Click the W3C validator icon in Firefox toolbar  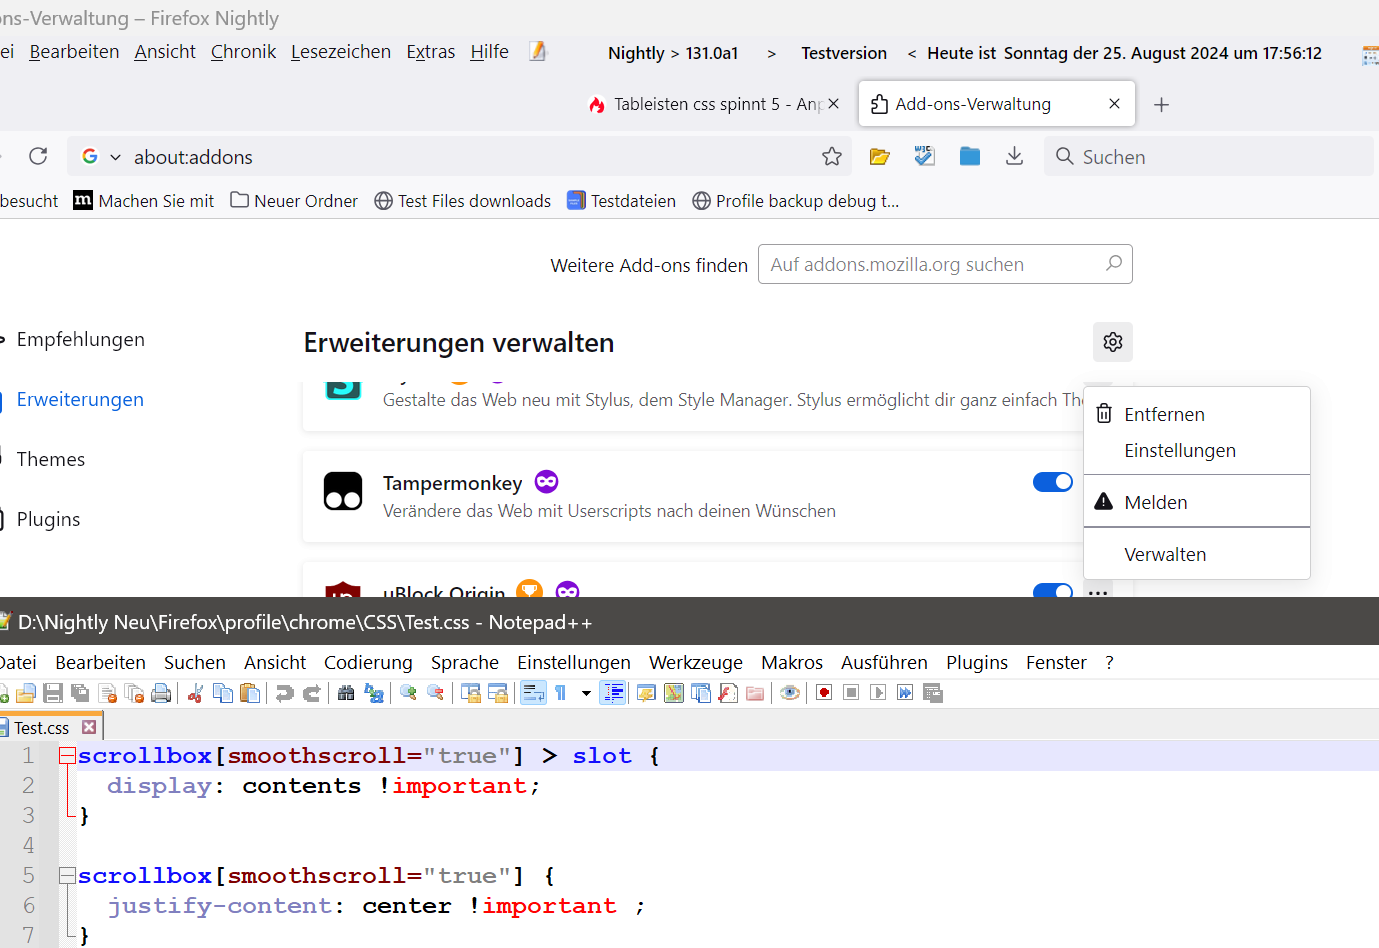924,156
